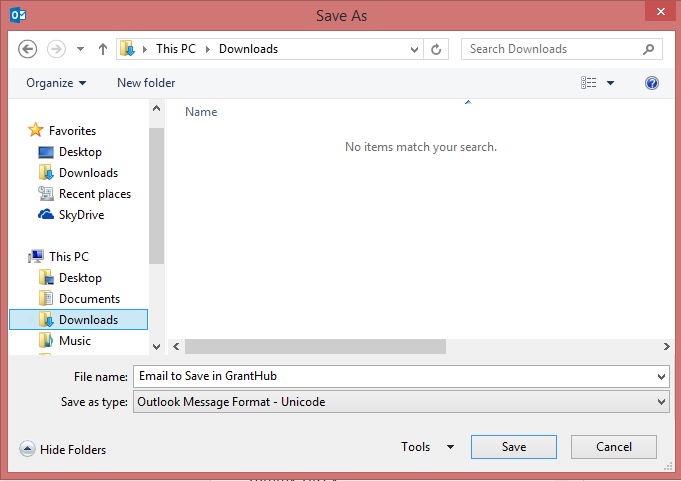681x481 pixels.
Task: Open Recent places in the sidebar
Action: point(95,194)
